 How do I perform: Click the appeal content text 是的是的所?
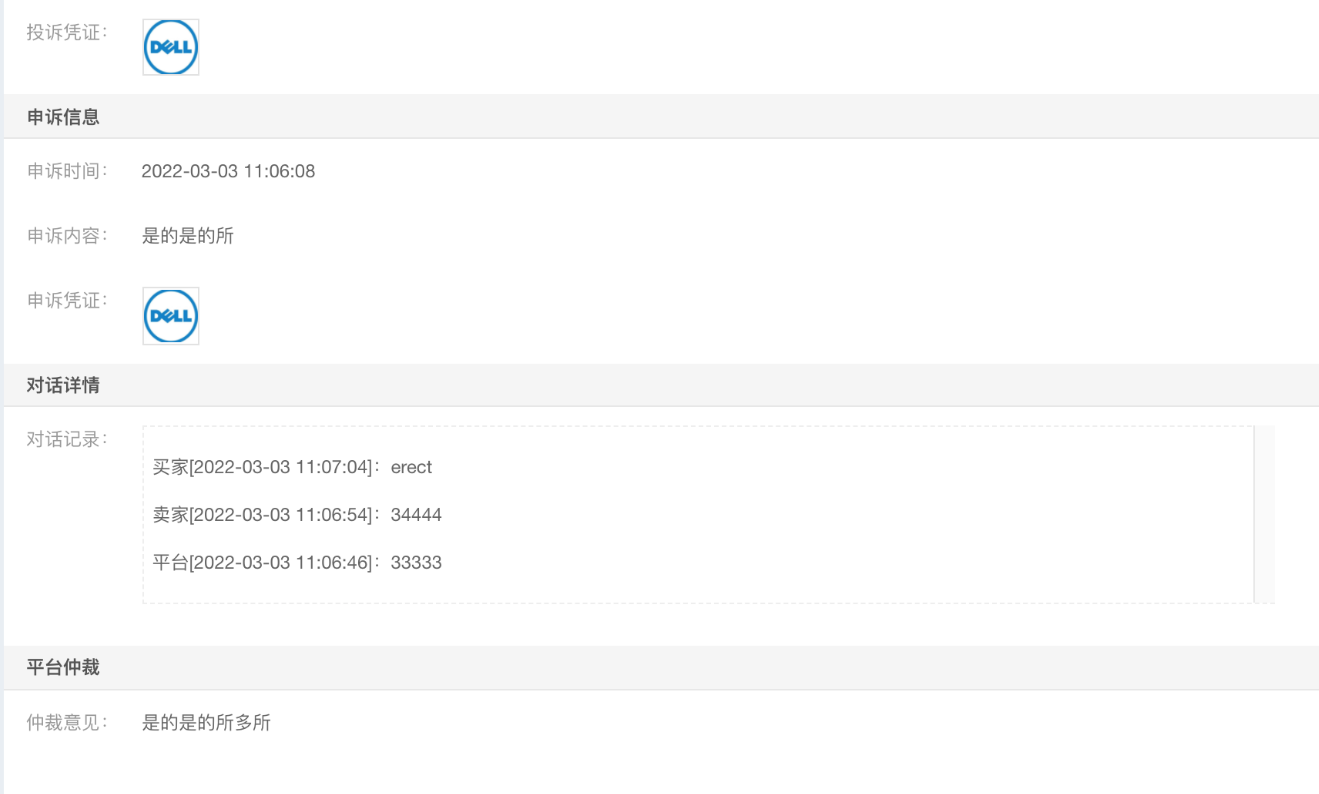(188, 237)
